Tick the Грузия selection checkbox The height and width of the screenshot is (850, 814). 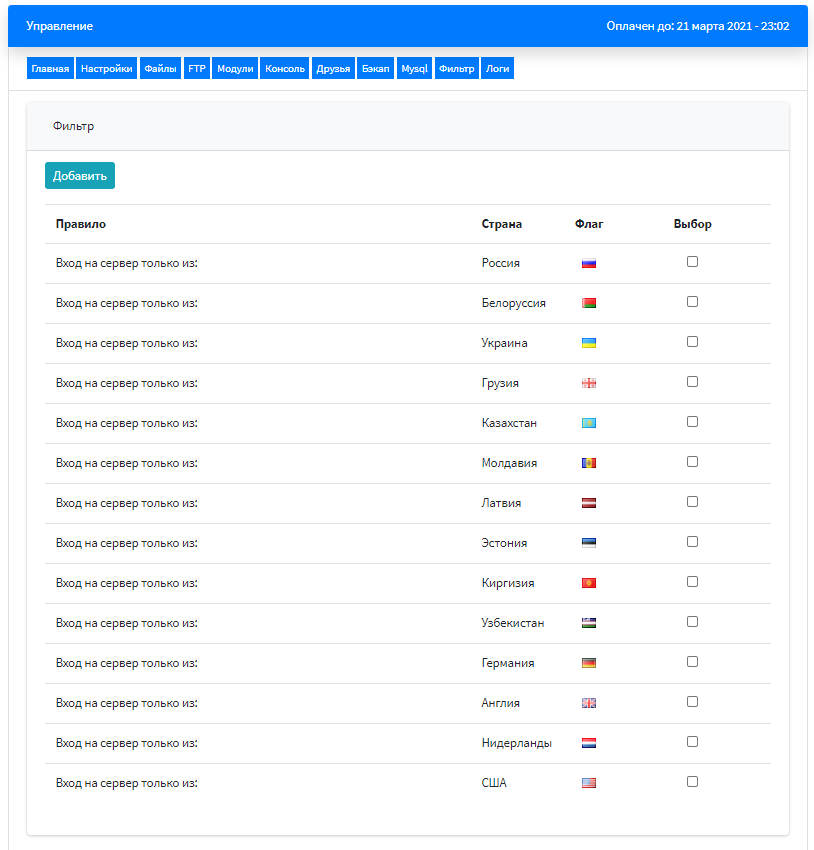coord(692,382)
